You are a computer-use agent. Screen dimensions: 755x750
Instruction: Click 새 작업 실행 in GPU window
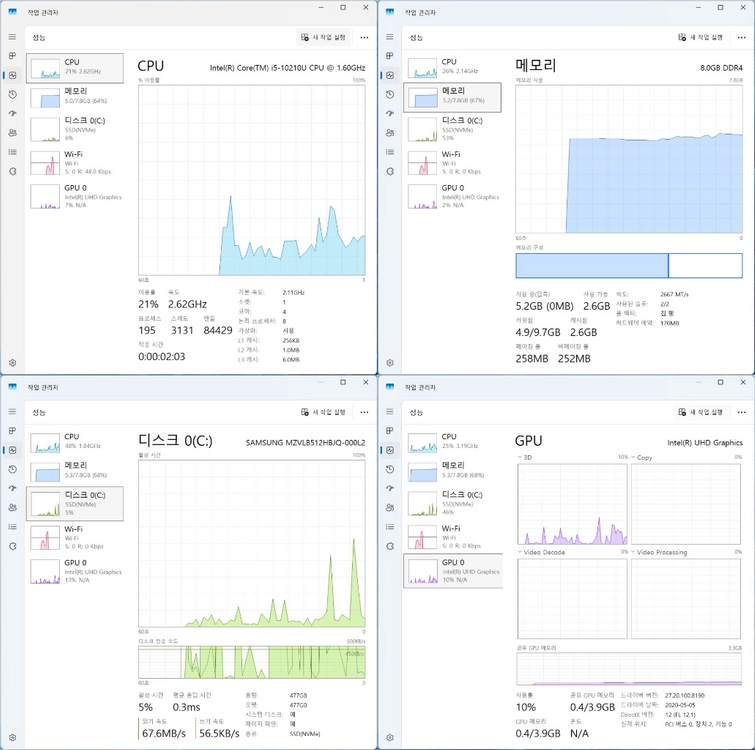click(x=701, y=412)
